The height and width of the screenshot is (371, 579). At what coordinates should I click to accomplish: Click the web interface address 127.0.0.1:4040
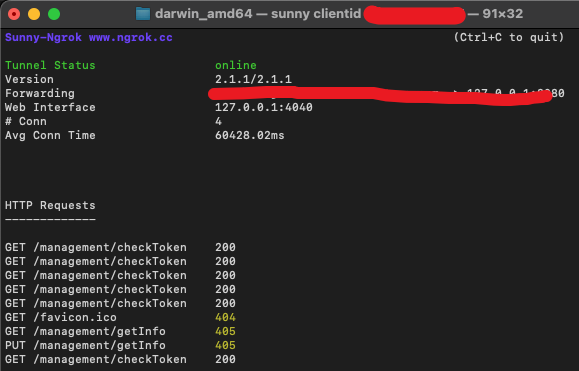(x=264, y=107)
